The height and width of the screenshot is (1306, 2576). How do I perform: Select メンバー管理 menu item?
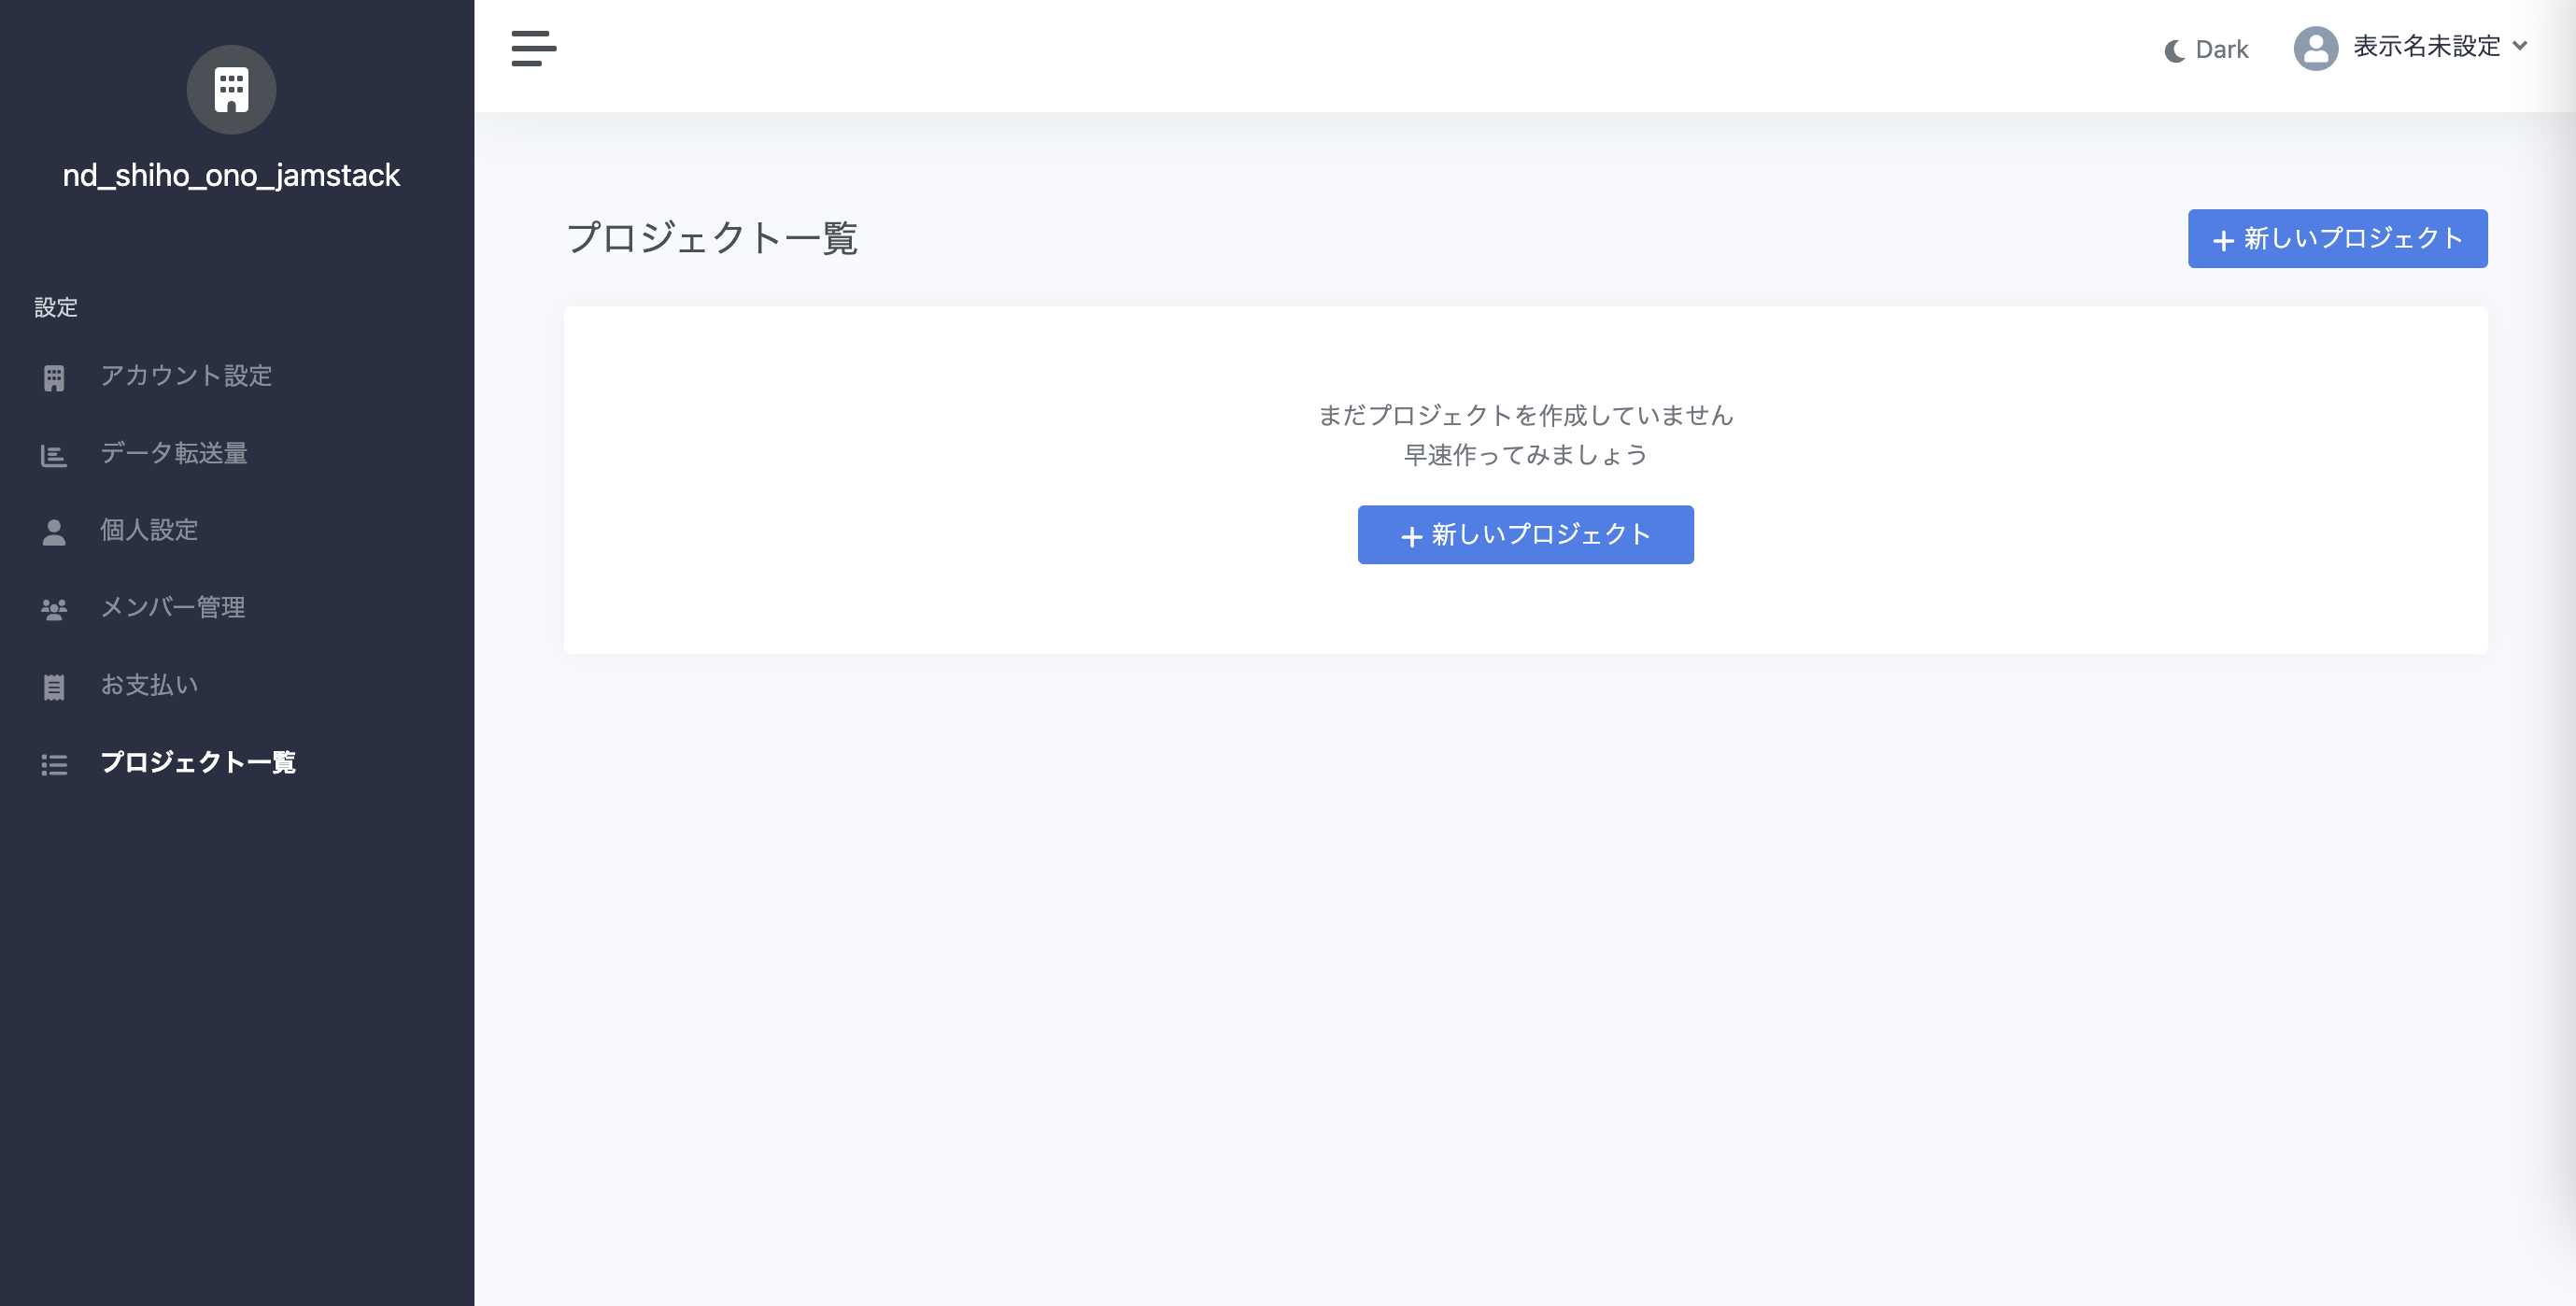(173, 607)
